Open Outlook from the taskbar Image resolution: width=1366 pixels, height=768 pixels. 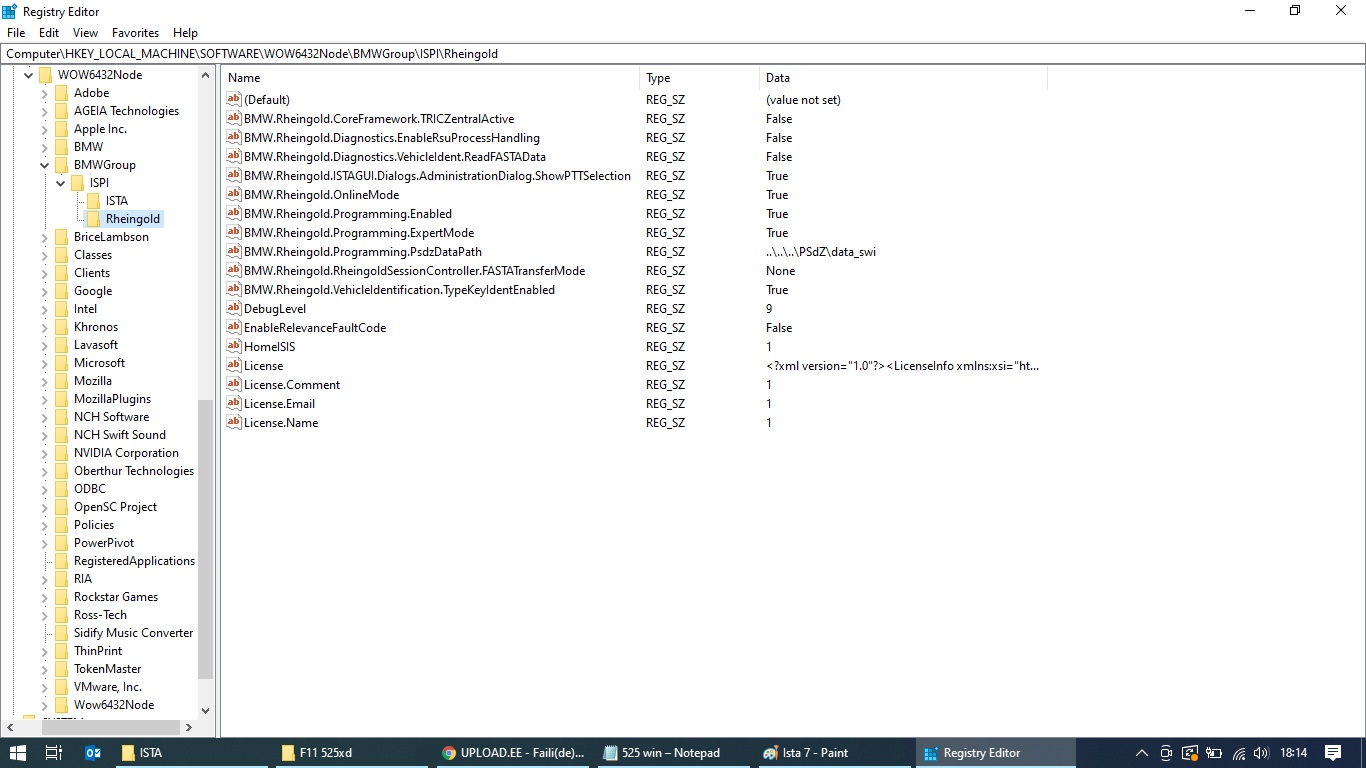pyautogui.click(x=93, y=753)
